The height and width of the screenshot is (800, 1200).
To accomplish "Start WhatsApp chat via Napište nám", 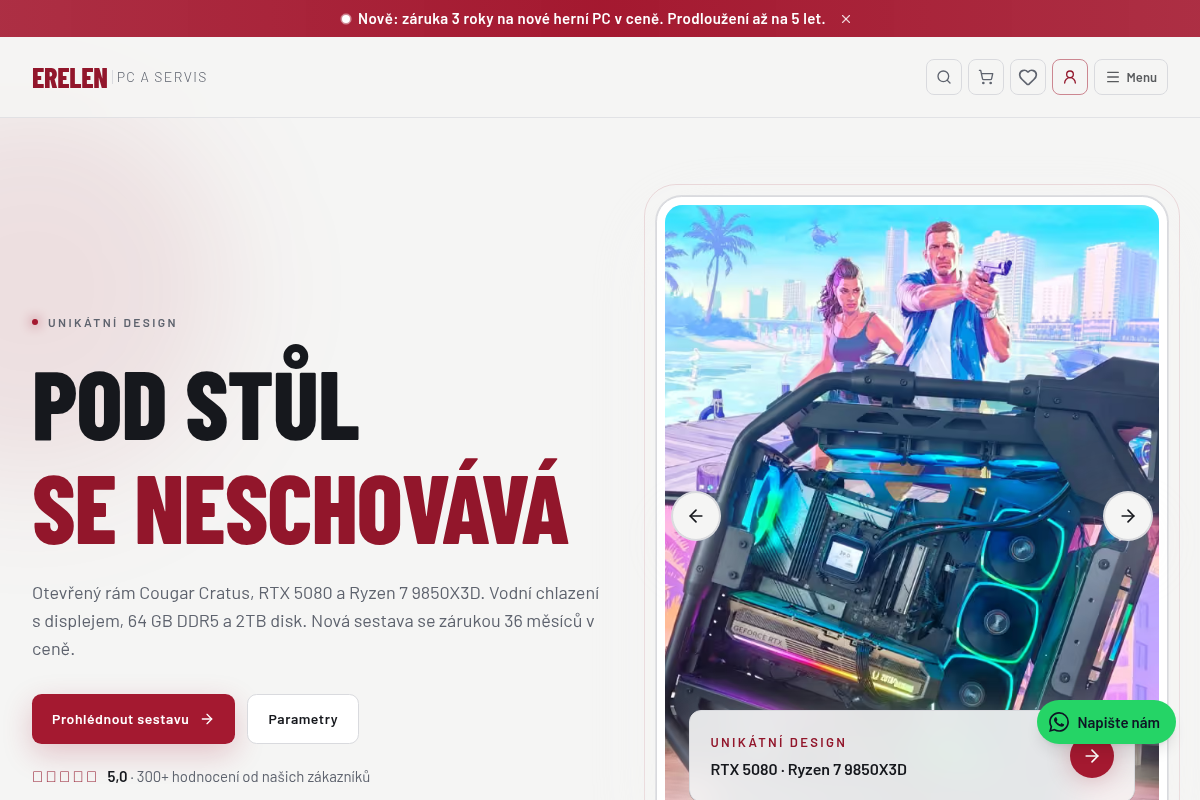I will pyautogui.click(x=1106, y=722).
